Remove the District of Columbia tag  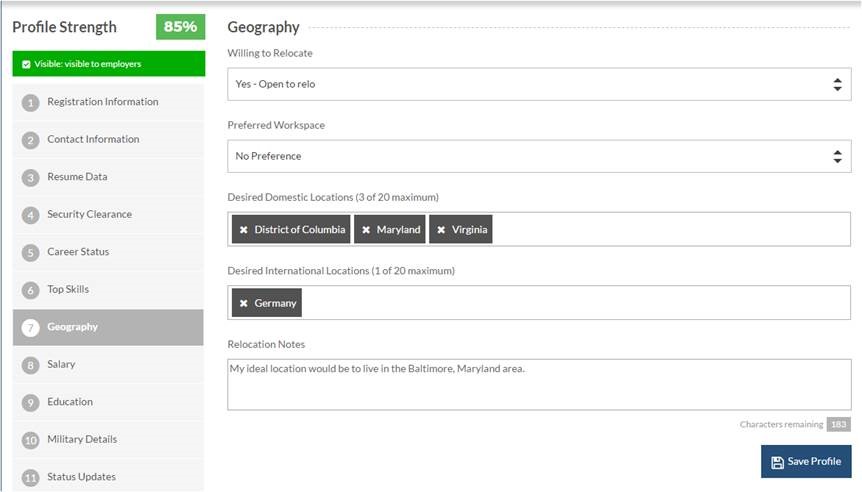(244, 230)
